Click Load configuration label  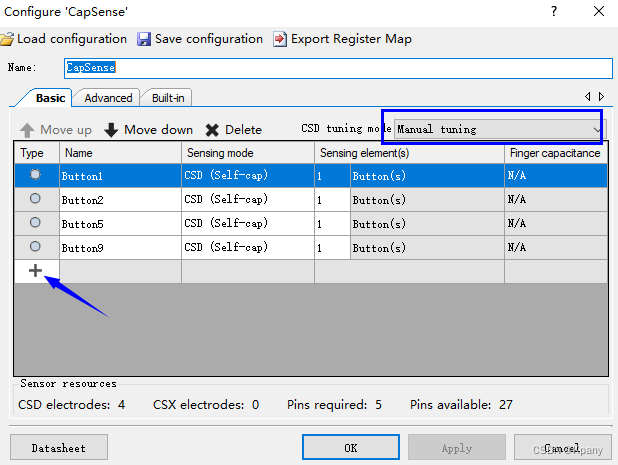(x=72, y=39)
